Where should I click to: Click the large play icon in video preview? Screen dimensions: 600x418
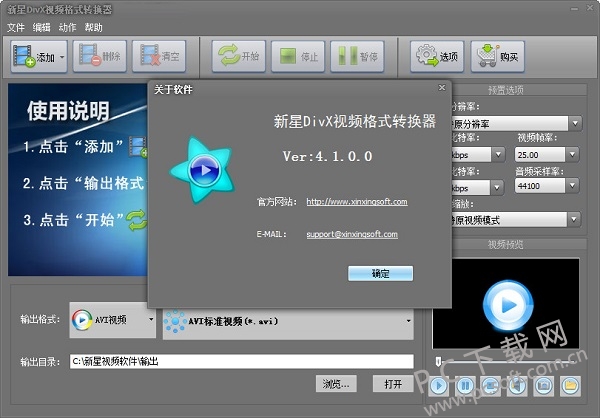pos(508,305)
